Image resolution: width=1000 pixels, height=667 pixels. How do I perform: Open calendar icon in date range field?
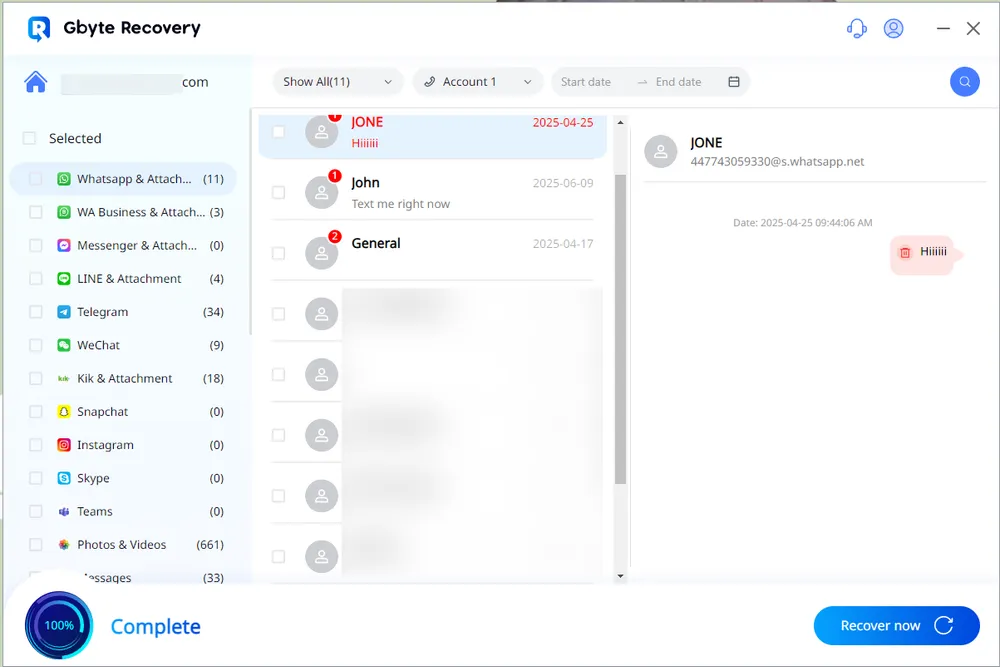pyautogui.click(x=734, y=82)
